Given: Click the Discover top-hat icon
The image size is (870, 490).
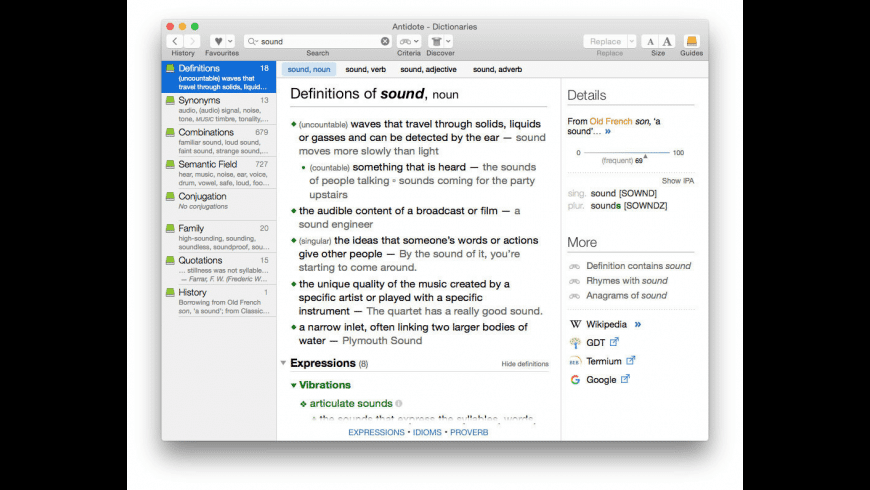Looking at the screenshot, I should (437, 41).
